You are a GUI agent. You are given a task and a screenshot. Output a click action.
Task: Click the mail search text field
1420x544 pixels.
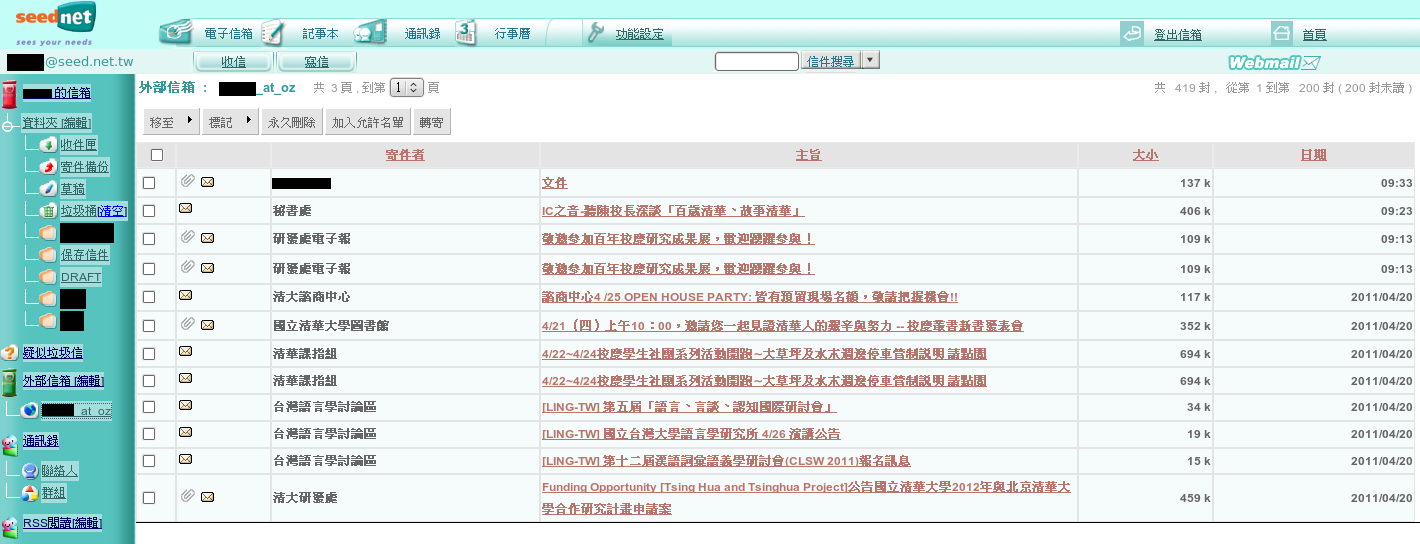756,62
